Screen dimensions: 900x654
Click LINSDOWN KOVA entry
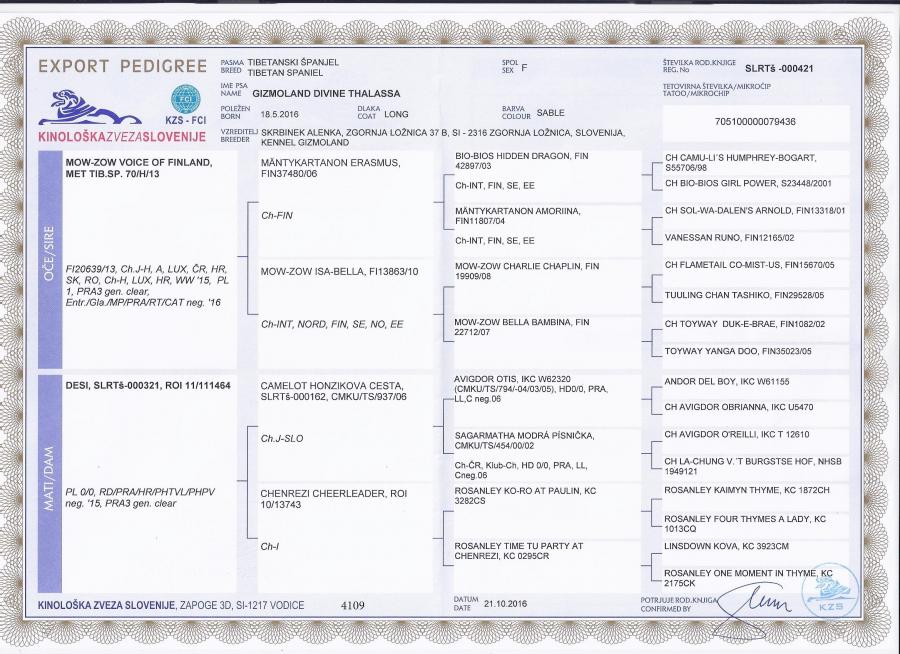click(726, 545)
